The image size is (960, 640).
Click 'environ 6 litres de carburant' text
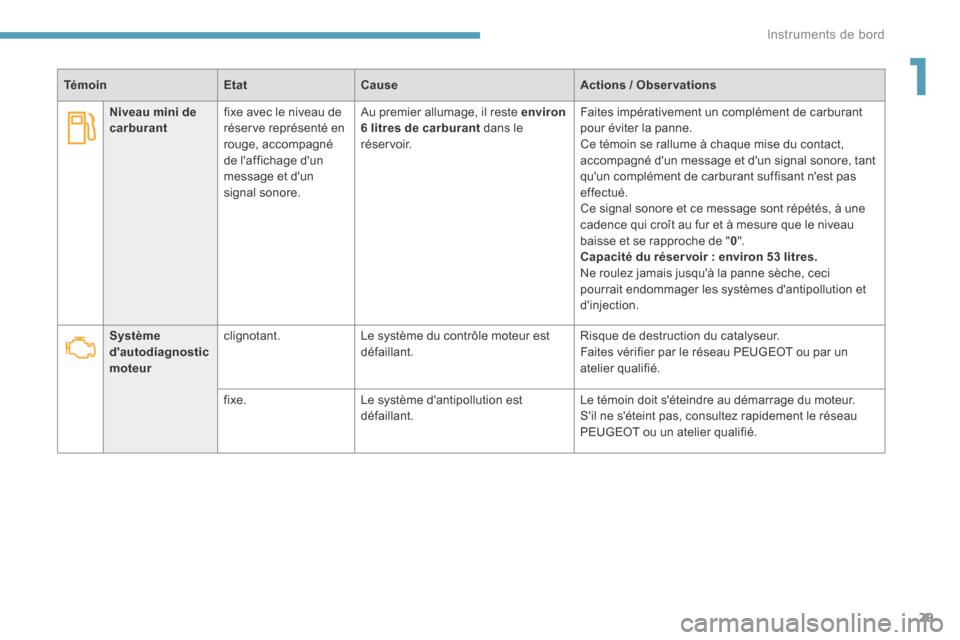pos(463,120)
